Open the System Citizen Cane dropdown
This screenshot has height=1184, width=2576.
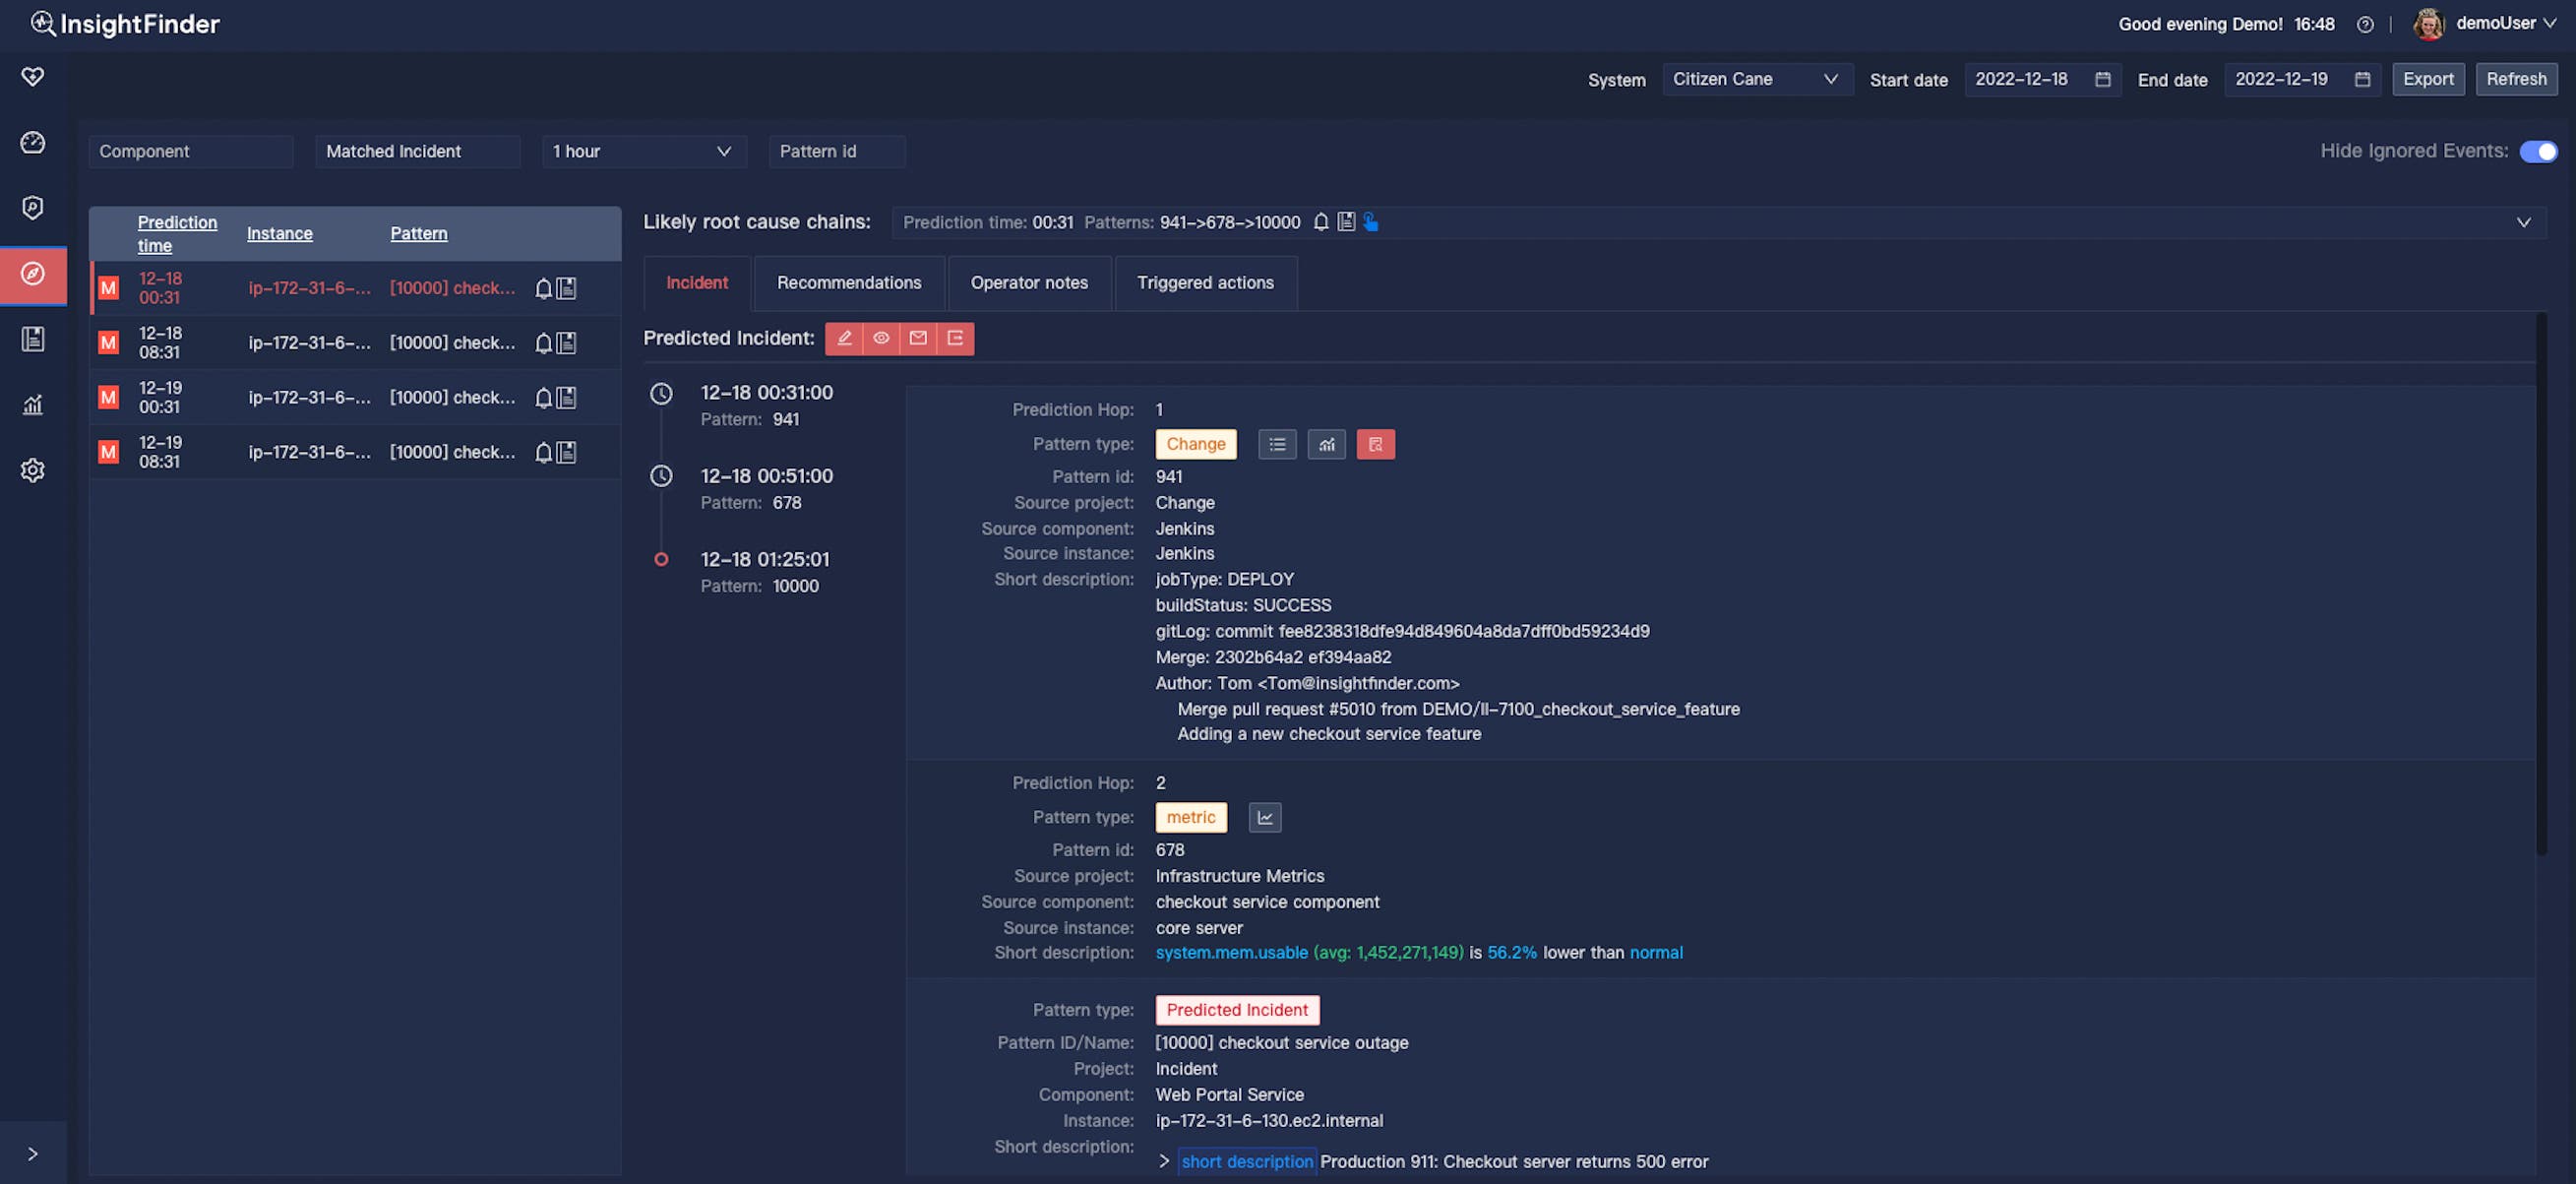[x=1757, y=79]
